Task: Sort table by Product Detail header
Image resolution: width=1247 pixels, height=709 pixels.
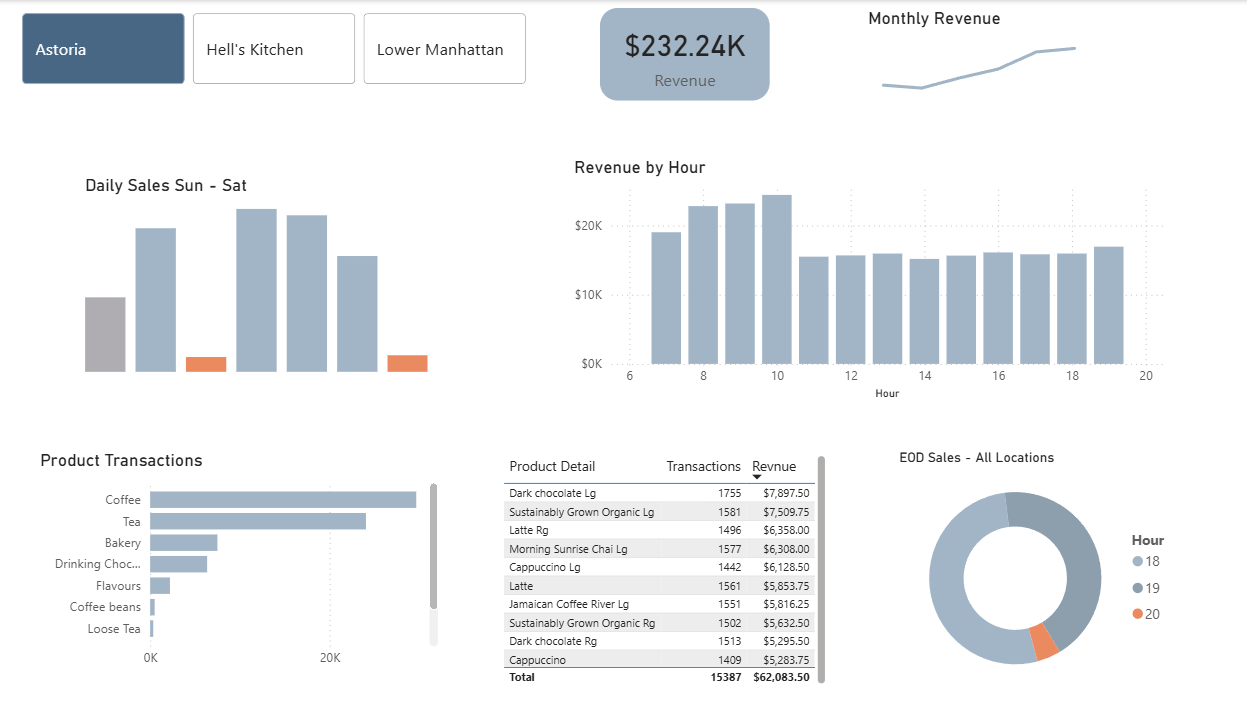Action: pyautogui.click(x=552, y=466)
